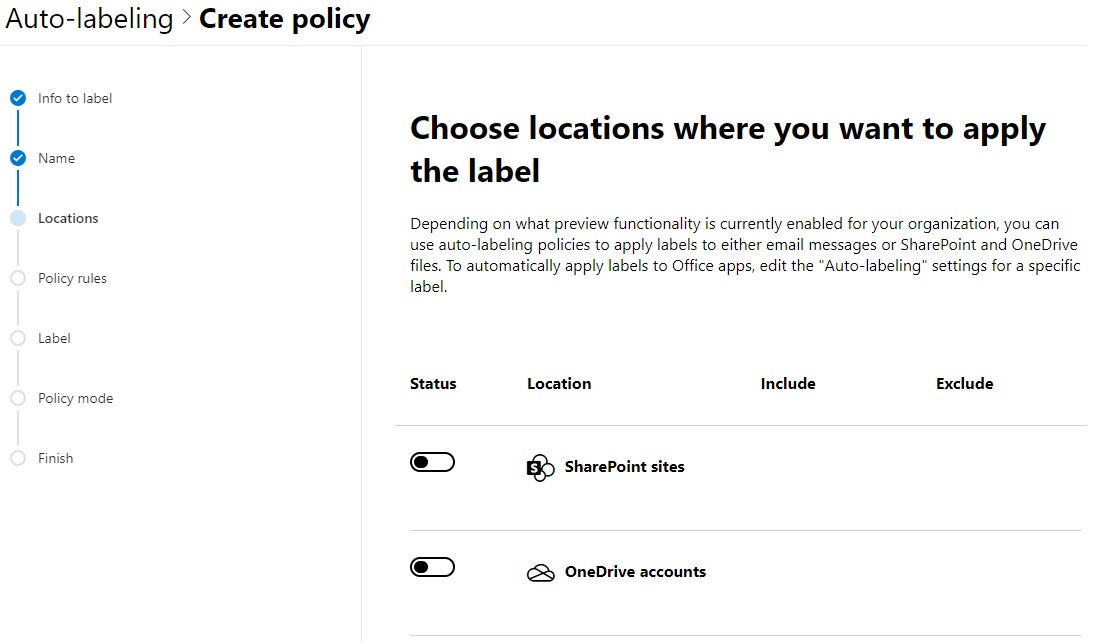Click the Label step circle
Viewport: 1094px width, 643px height.
[18, 338]
